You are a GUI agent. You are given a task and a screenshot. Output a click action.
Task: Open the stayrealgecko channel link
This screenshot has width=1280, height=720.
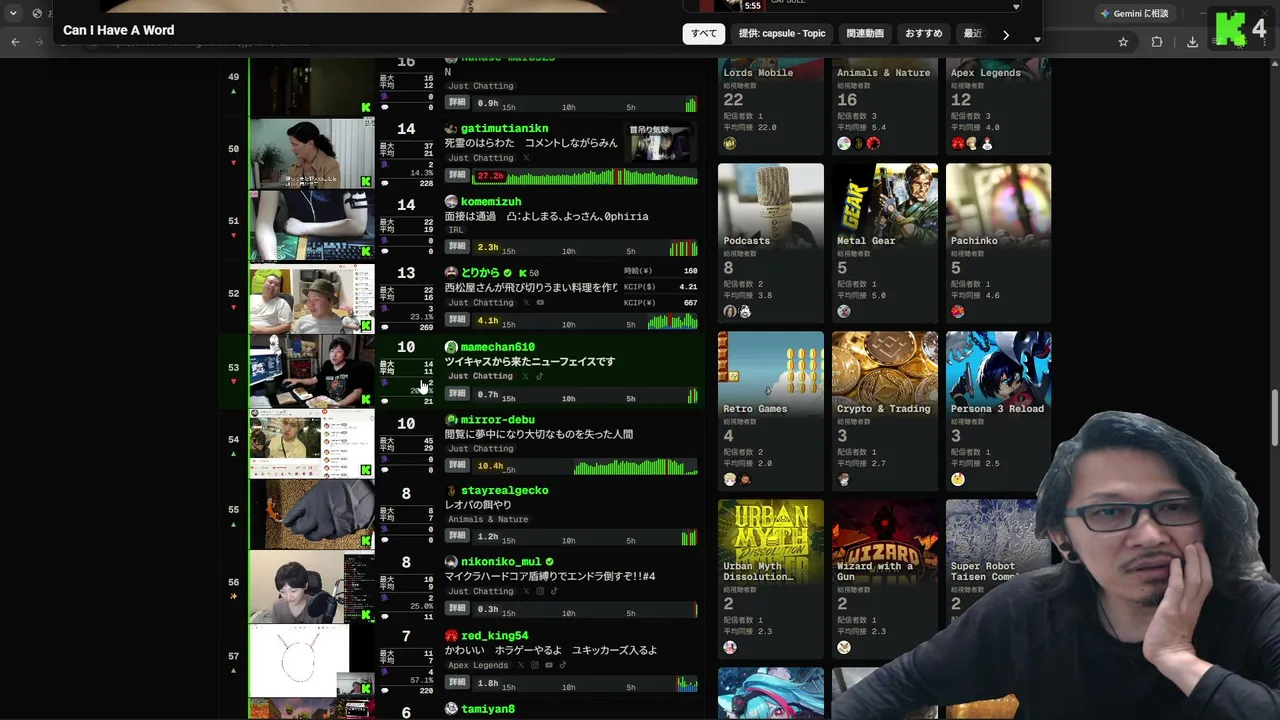(x=504, y=491)
